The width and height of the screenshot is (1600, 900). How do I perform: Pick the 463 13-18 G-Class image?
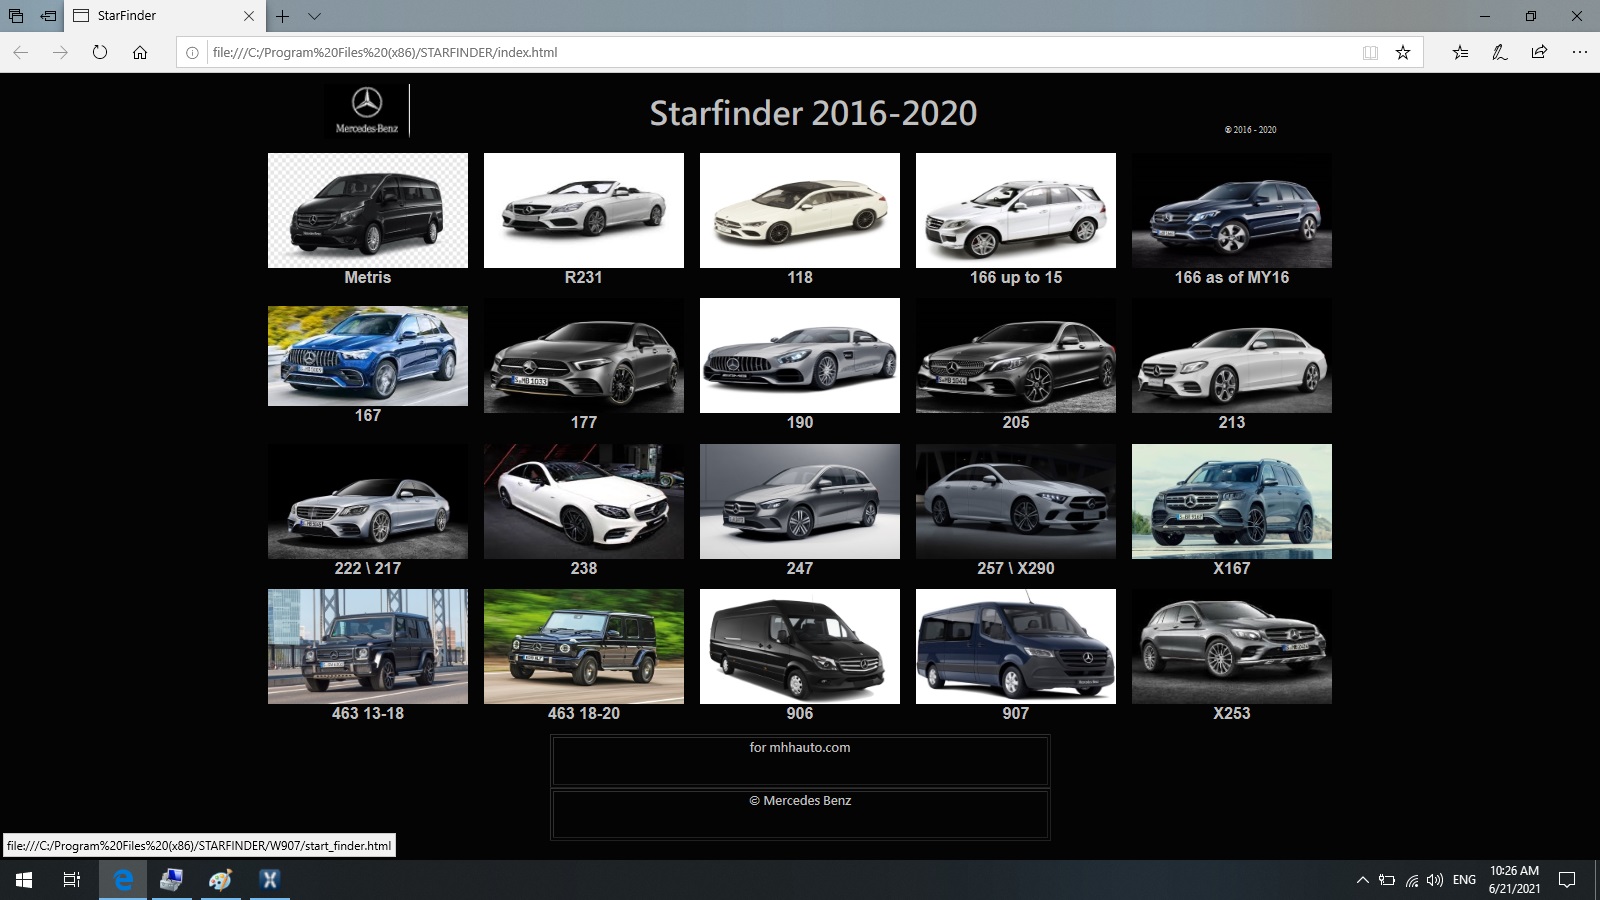click(368, 646)
